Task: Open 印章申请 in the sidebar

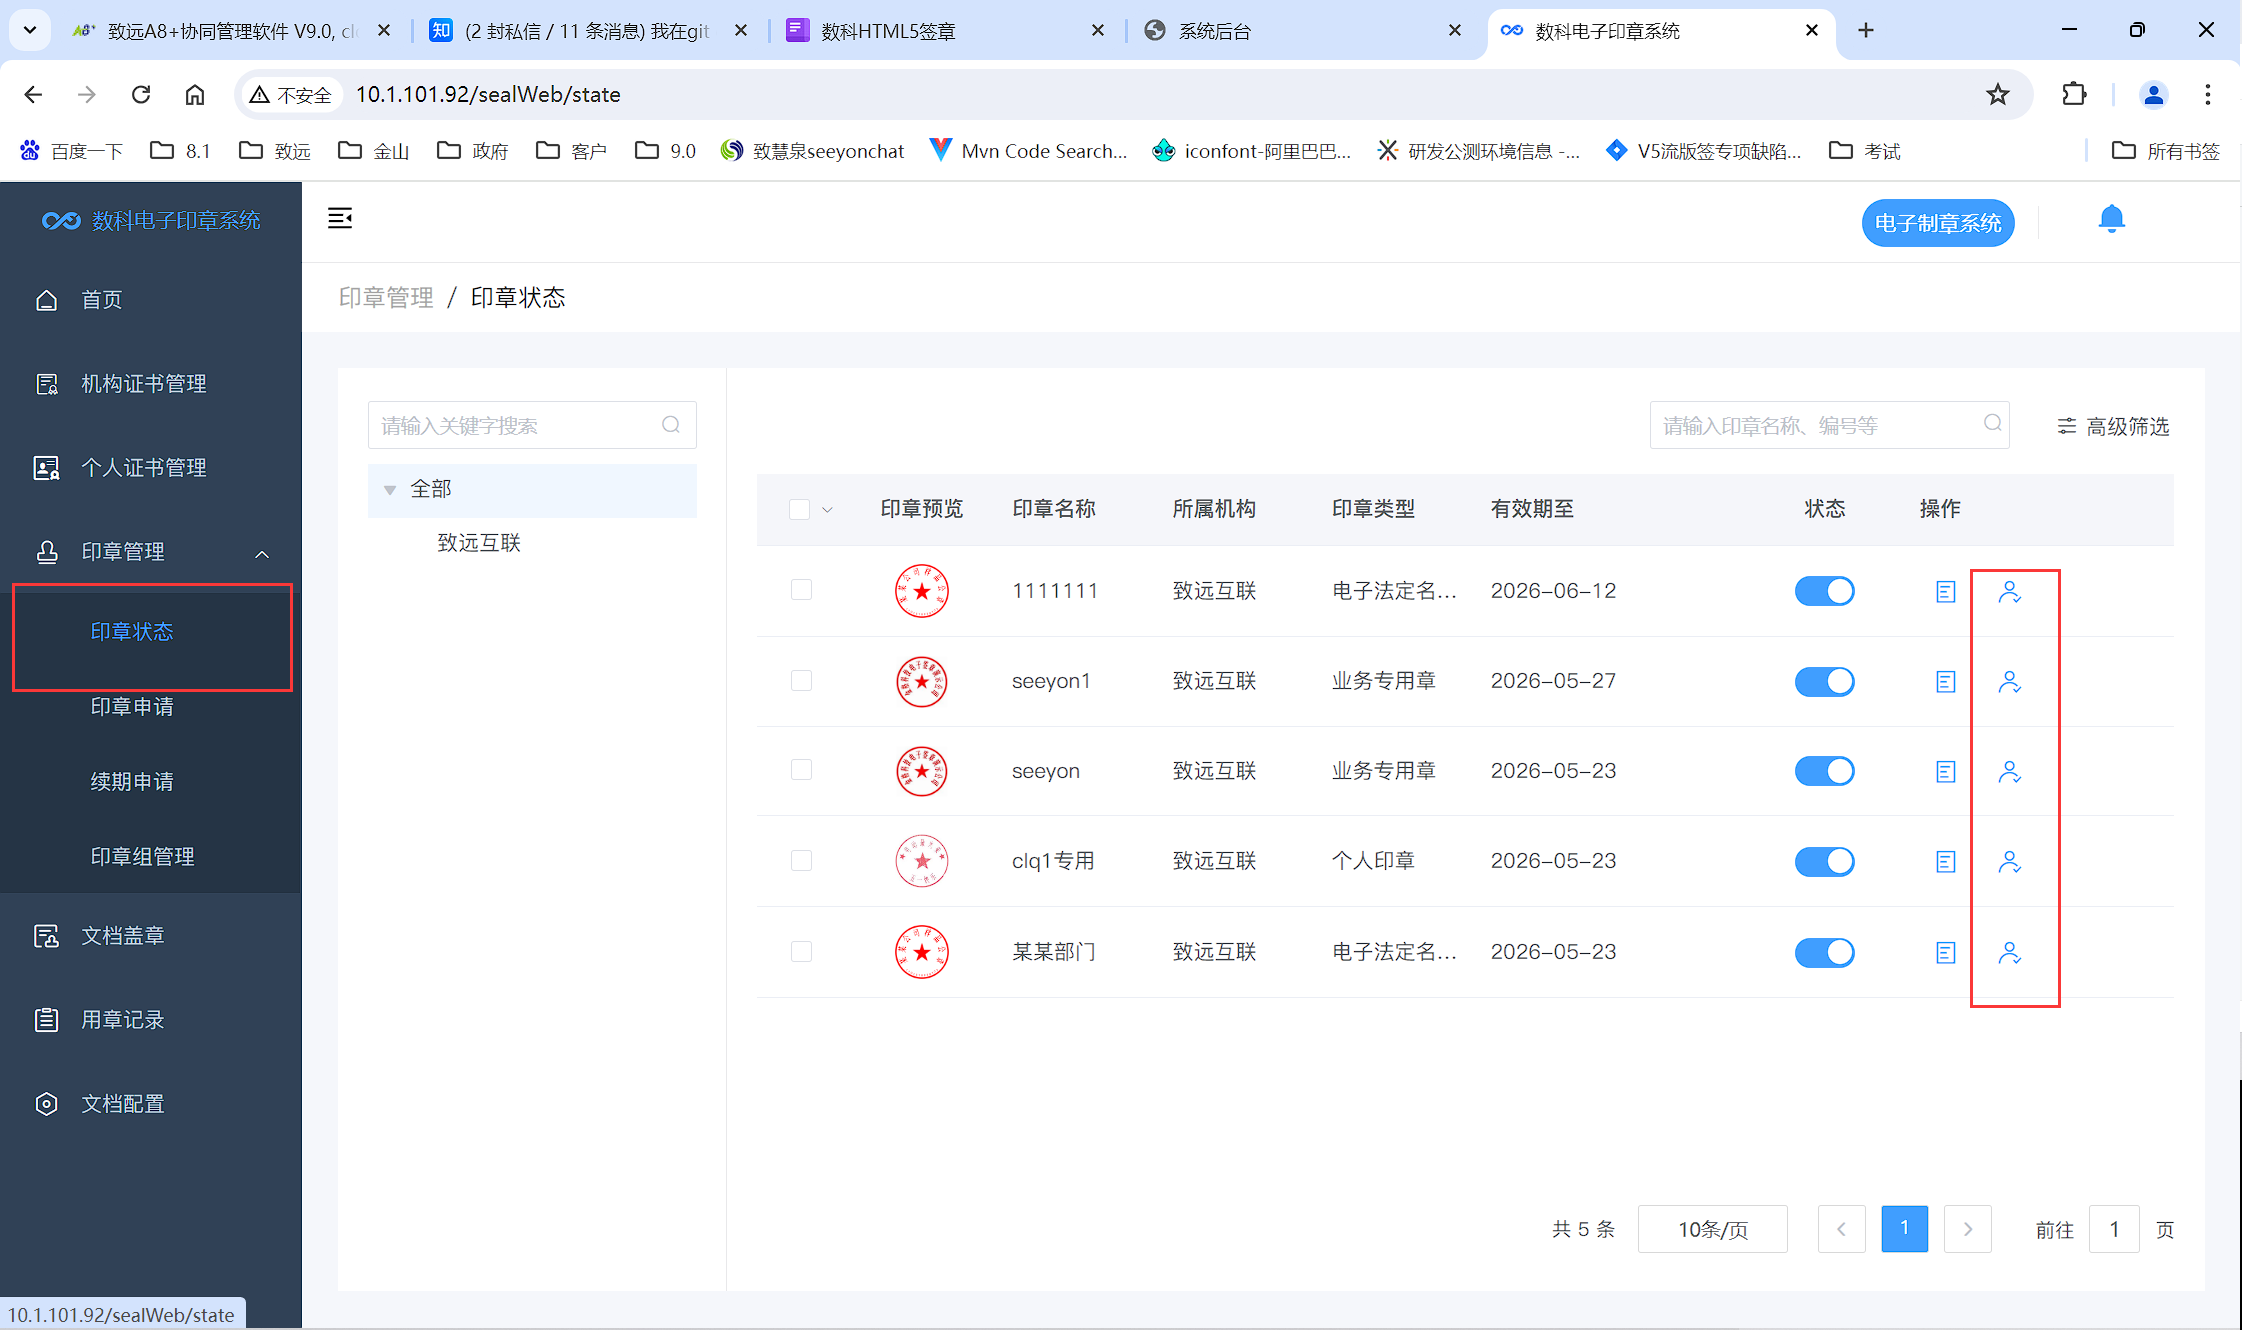Action: pos(132,707)
